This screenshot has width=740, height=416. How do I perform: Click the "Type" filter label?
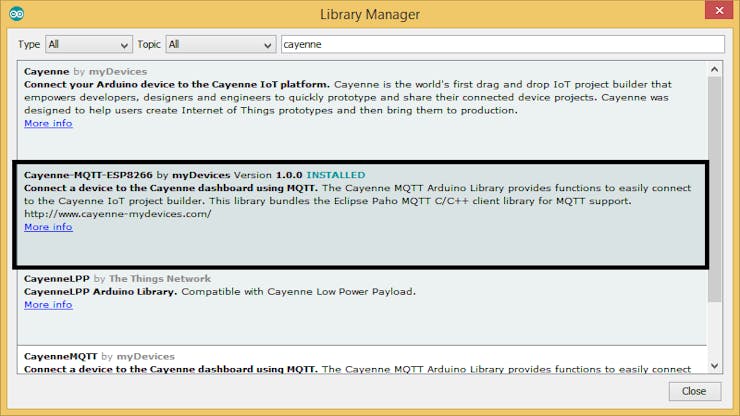click(x=29, y=44)
